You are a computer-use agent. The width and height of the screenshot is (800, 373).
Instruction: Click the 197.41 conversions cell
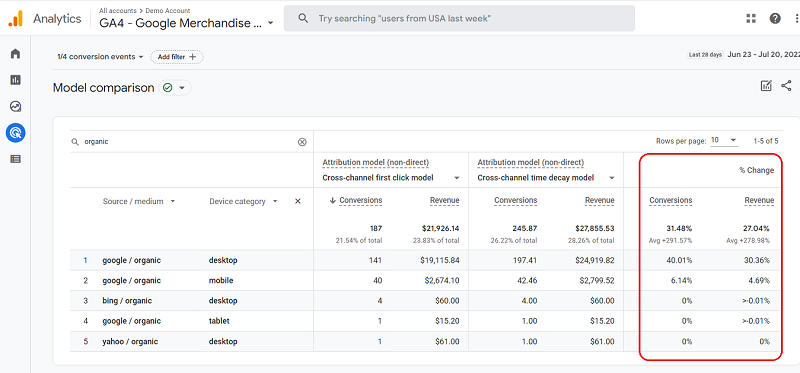[525, 260]
